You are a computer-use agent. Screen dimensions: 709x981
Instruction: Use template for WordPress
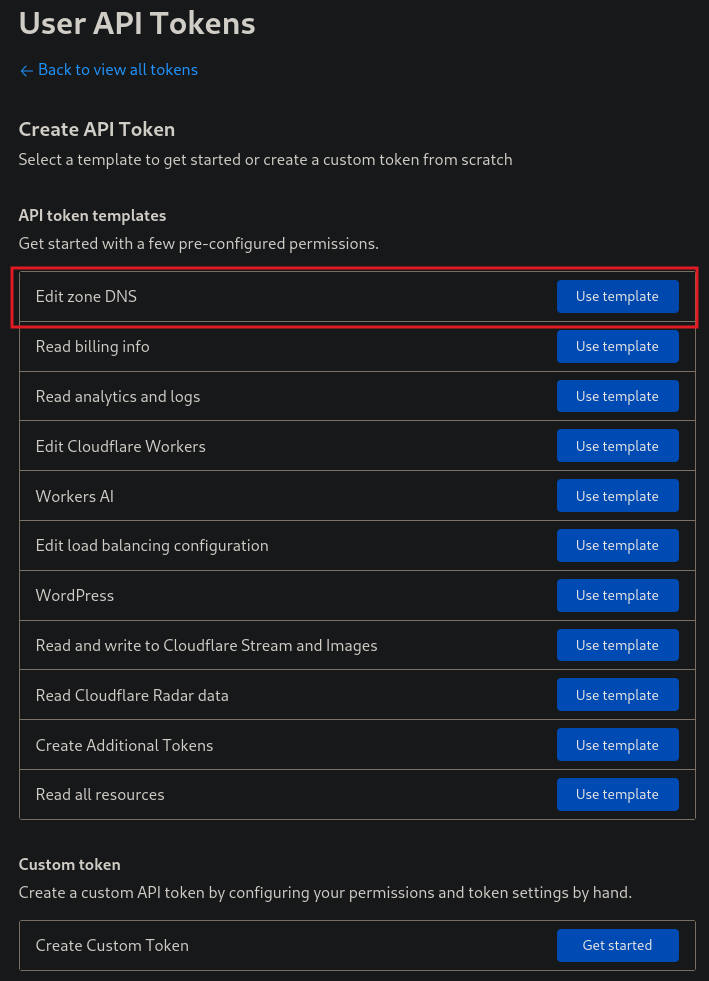pyautogui.click(x=618, y=596)
